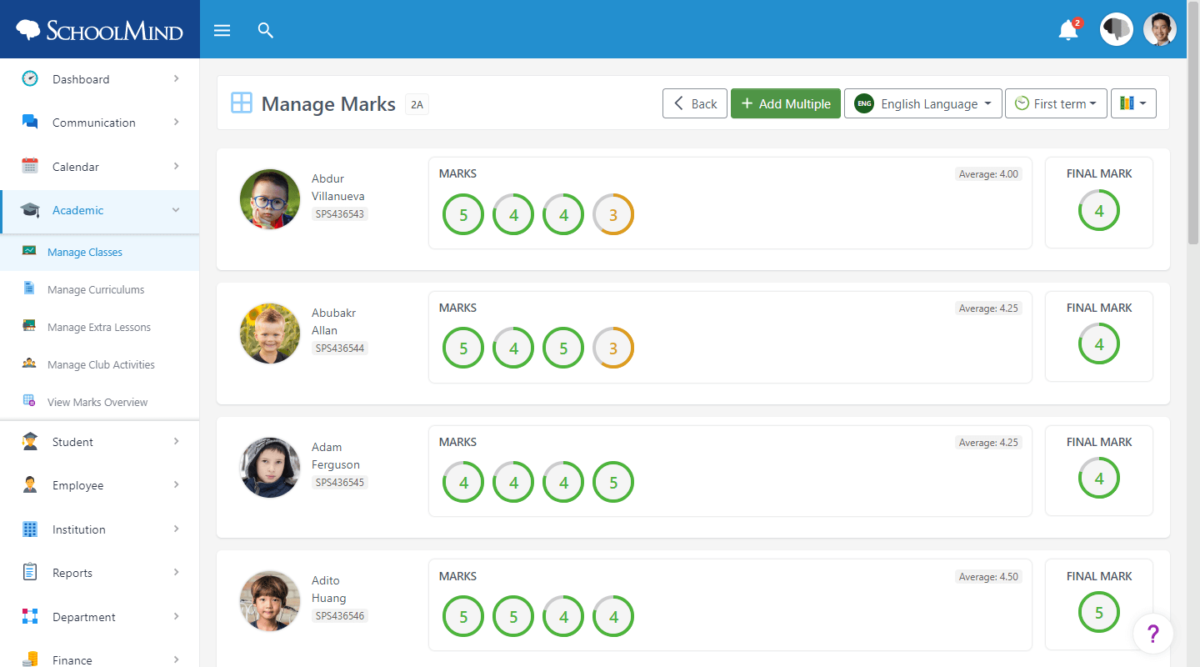Click Adito Huang's final mark 5

[x=1099, y=612]
